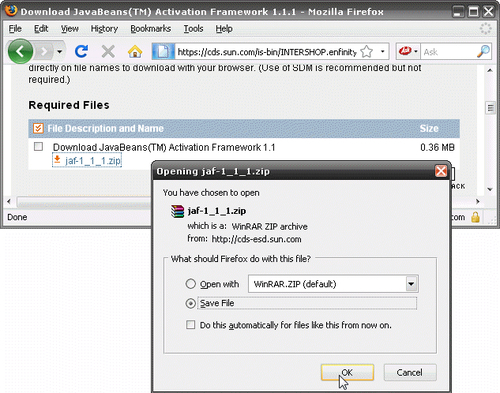Click the throbber activity icon beside menu bar
Screen dimensions: 500x393
[486, 29]
